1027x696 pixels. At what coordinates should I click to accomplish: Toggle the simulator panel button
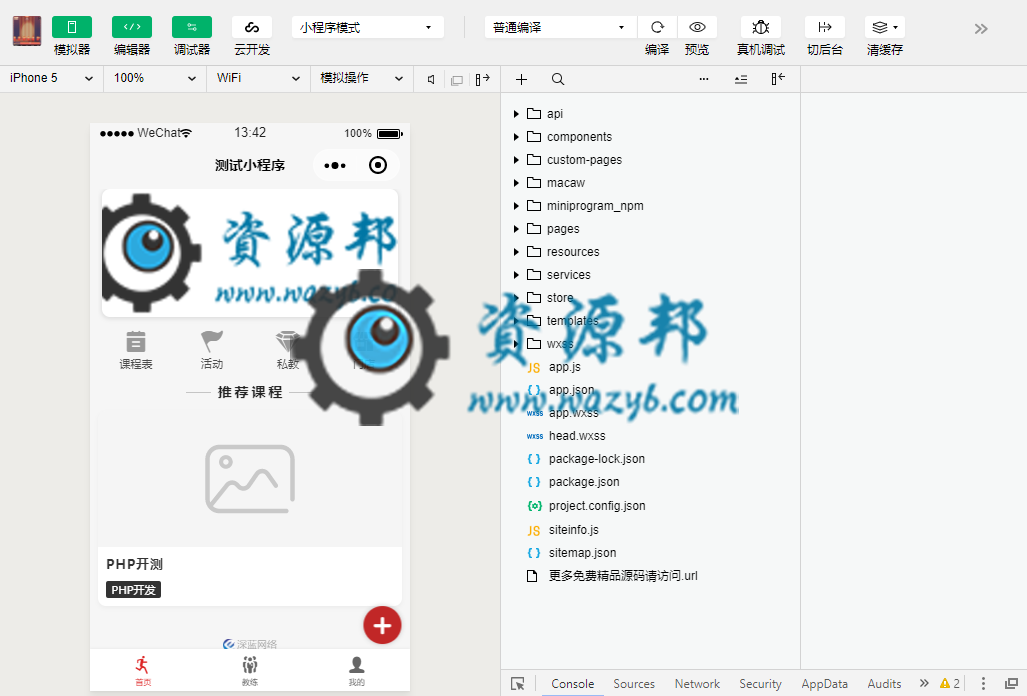(x=72, y=27)
